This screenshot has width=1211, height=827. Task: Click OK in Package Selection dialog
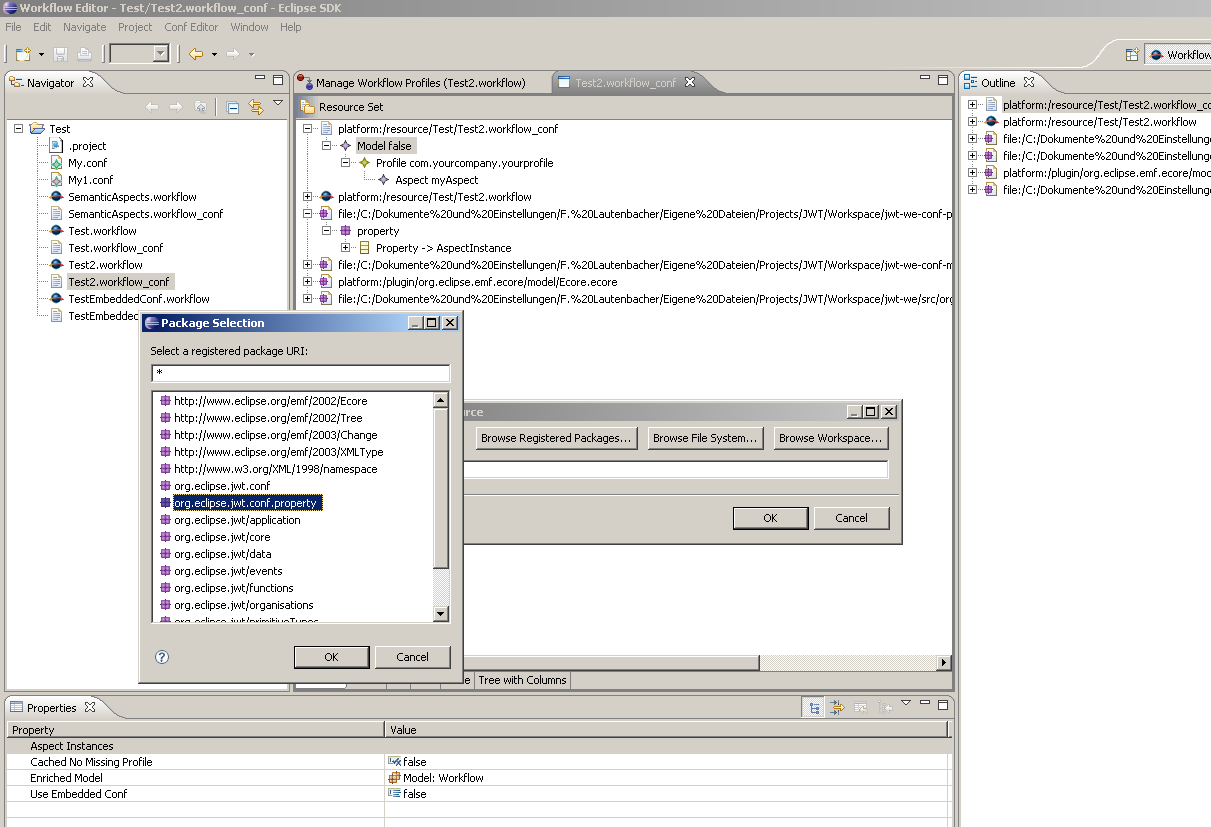pos(332,657)
